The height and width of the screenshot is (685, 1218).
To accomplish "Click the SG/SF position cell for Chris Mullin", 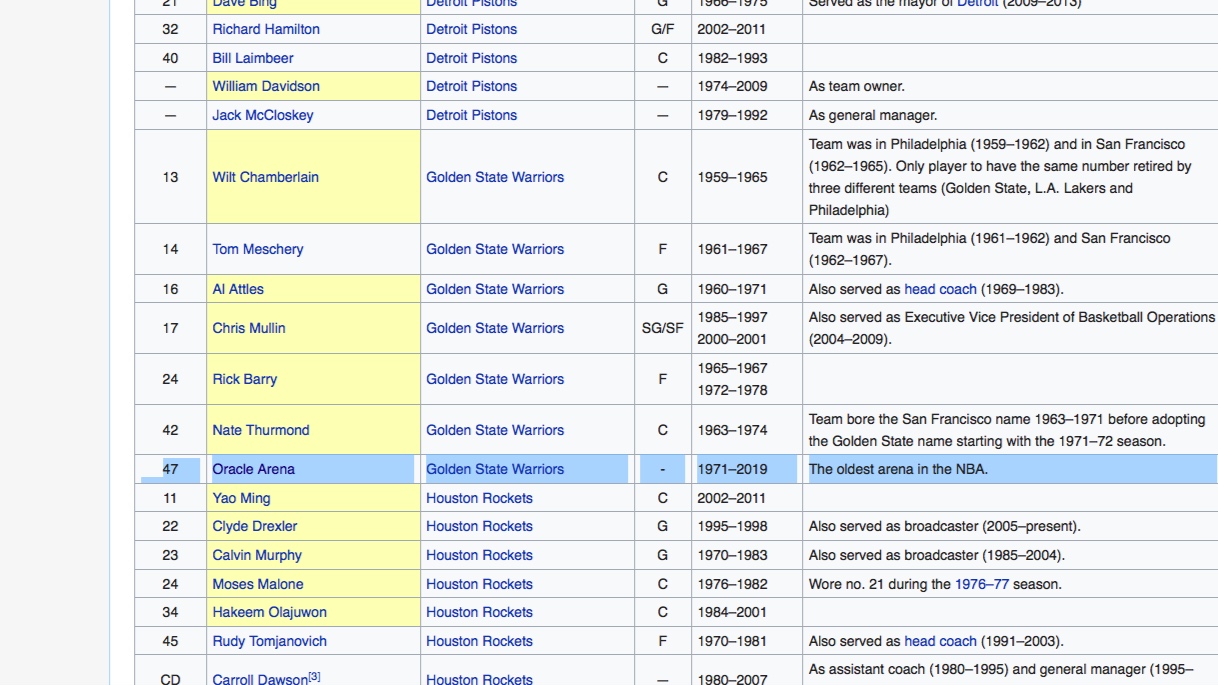I will click(662, 328).
